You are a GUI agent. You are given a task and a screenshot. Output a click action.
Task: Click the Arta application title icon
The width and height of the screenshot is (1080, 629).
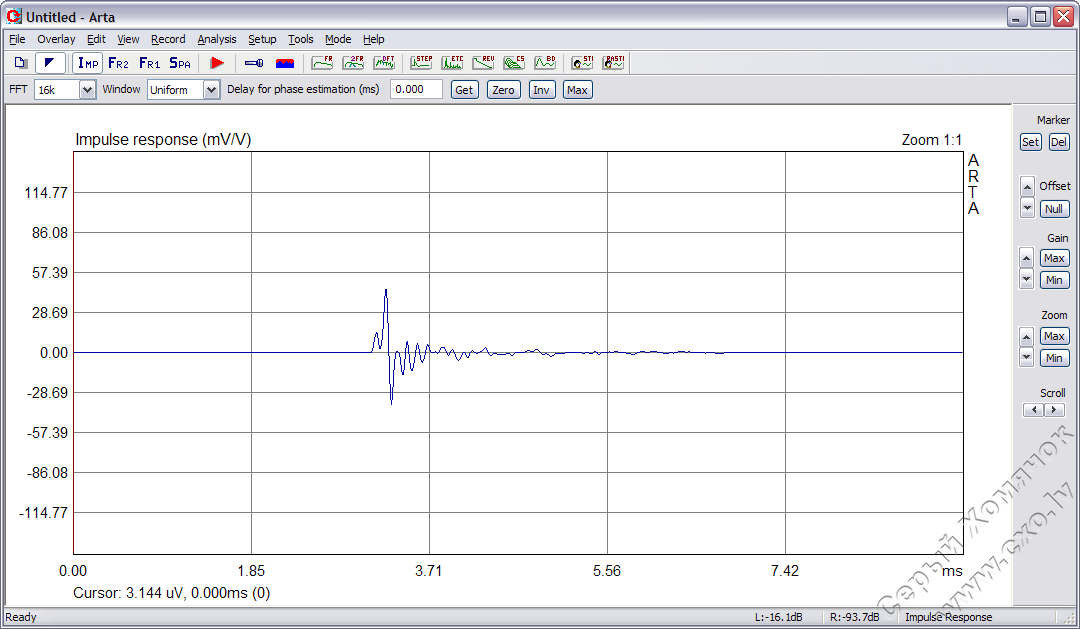pos(13,16)
